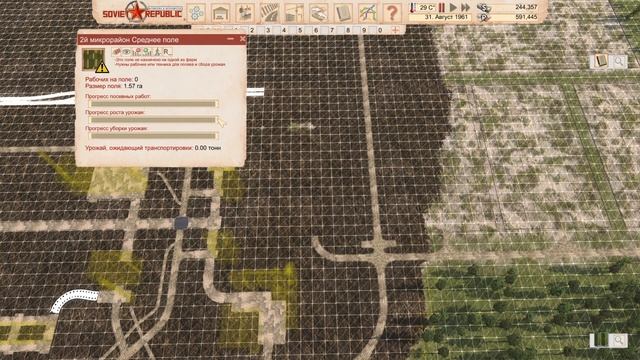
Task: Click the red plus add-shortcut button
Action: [x=395, y=30]
